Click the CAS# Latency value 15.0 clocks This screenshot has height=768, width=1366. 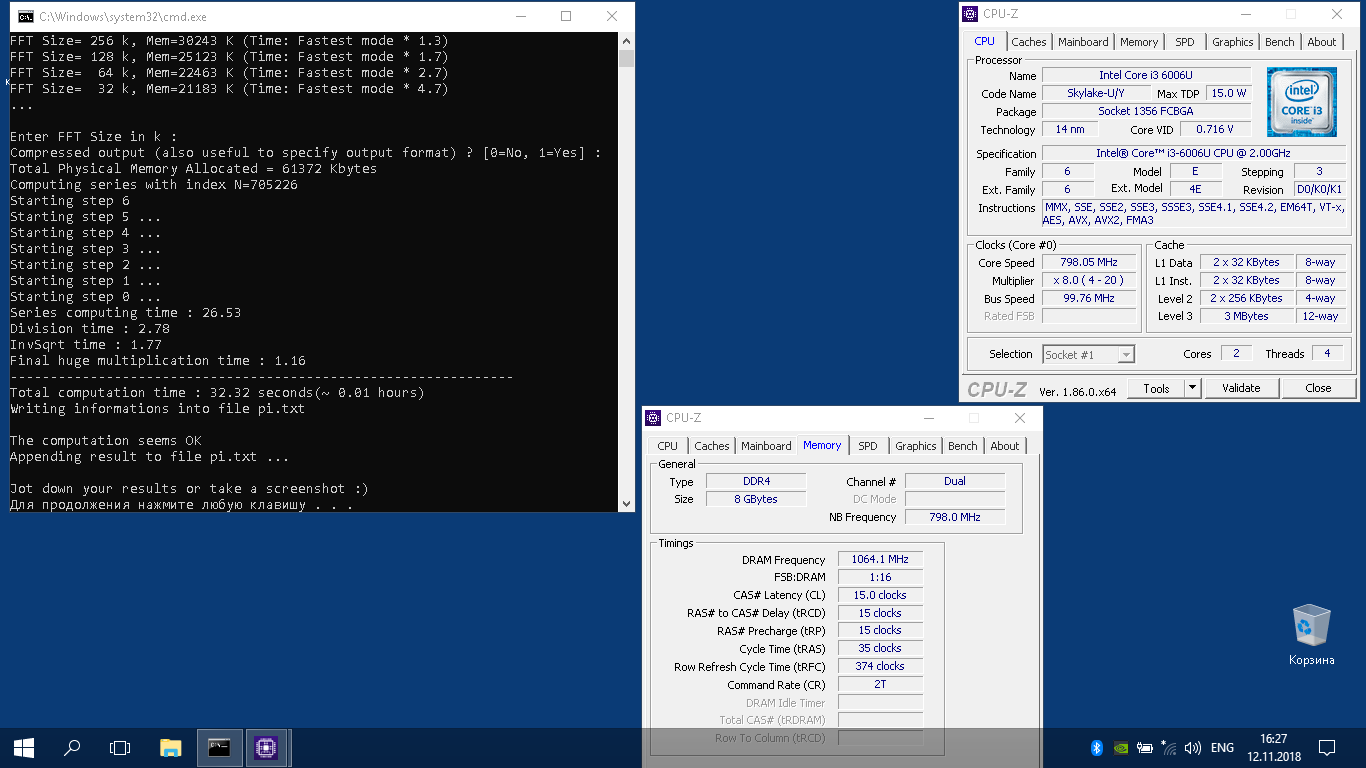coord(880,595)
